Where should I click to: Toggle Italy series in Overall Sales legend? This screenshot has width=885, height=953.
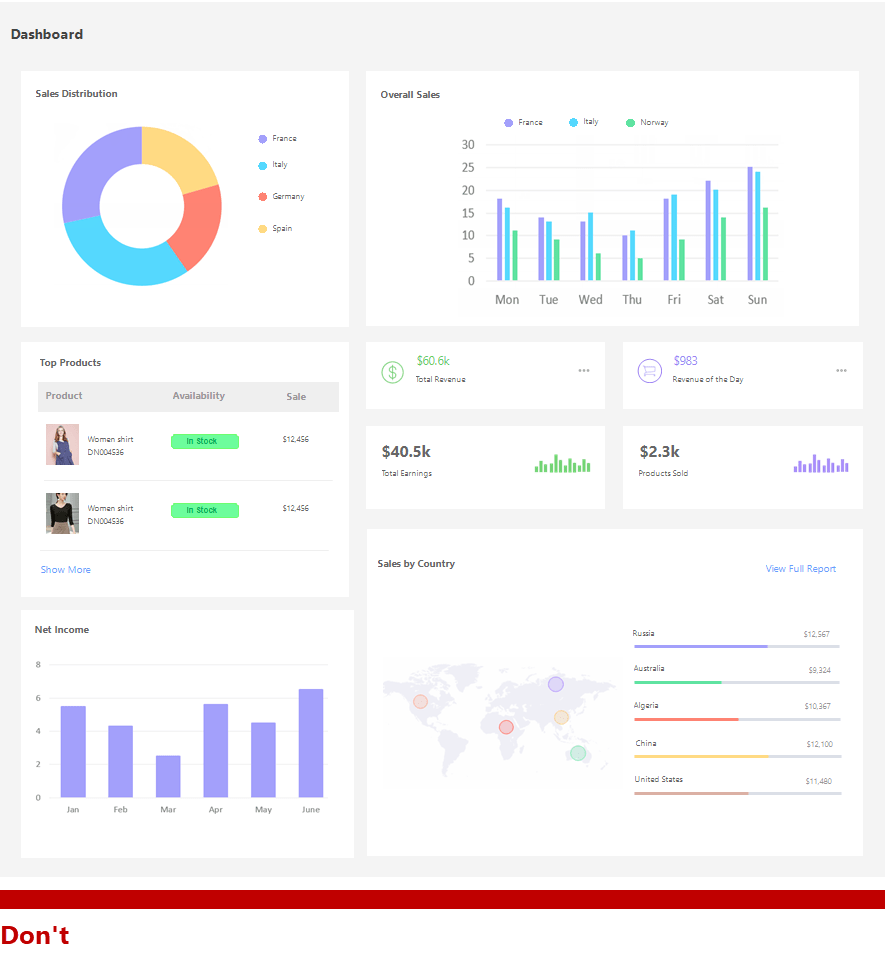click(584, 122)
